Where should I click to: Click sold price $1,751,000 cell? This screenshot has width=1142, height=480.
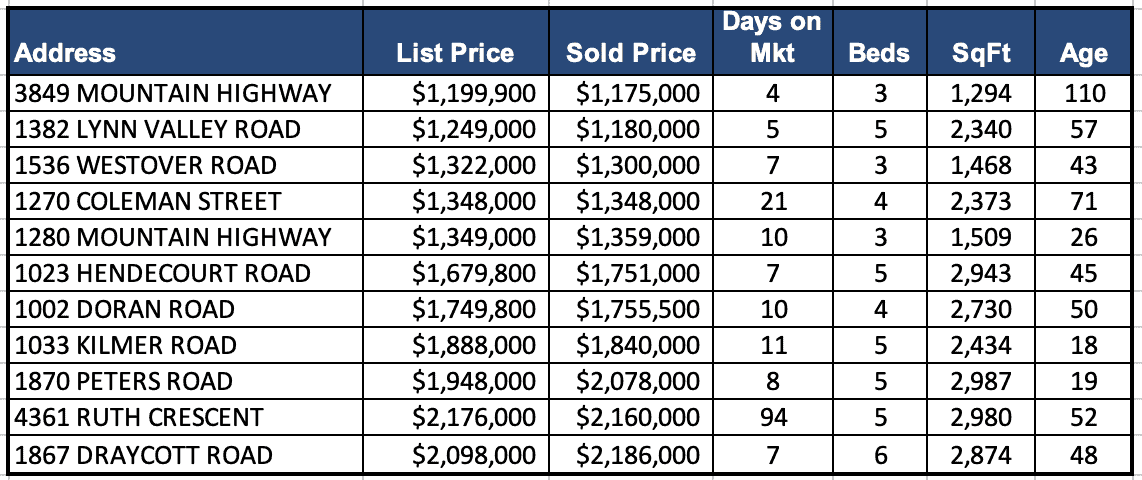(x=638, y=273)
